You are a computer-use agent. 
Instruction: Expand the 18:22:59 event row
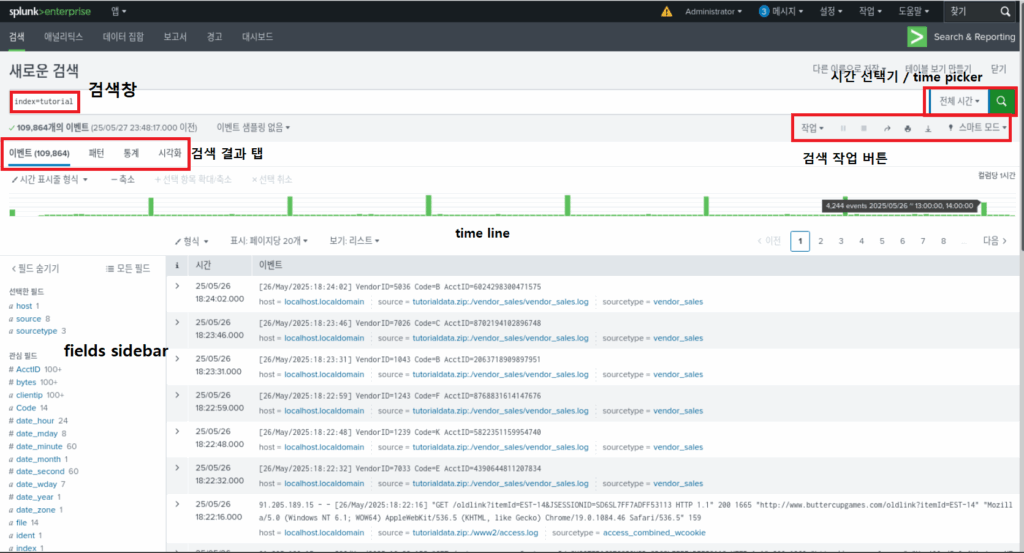coord(177,396)
